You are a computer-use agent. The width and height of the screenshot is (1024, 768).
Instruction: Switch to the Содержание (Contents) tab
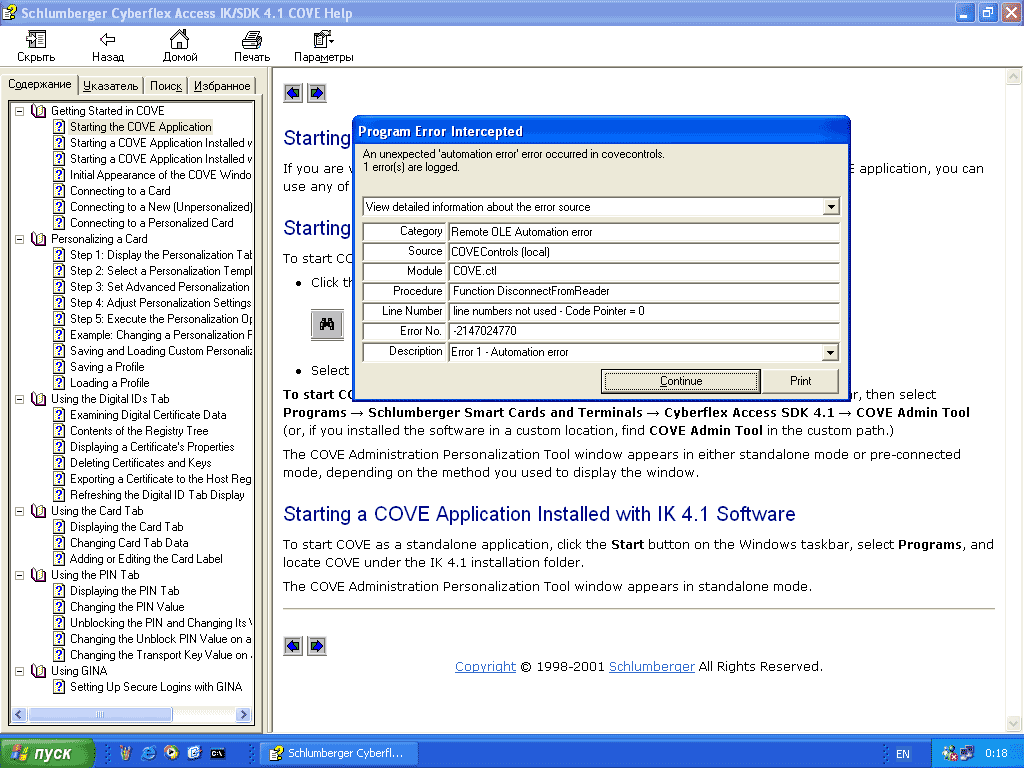click(x=40, y=84)
